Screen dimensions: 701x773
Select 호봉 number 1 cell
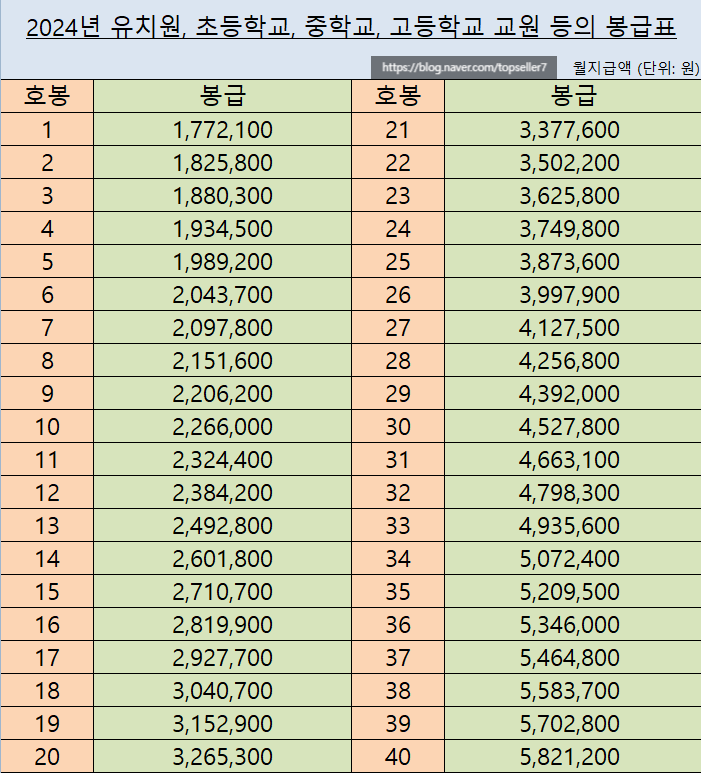pyautogui.click(x=47, y=130)
